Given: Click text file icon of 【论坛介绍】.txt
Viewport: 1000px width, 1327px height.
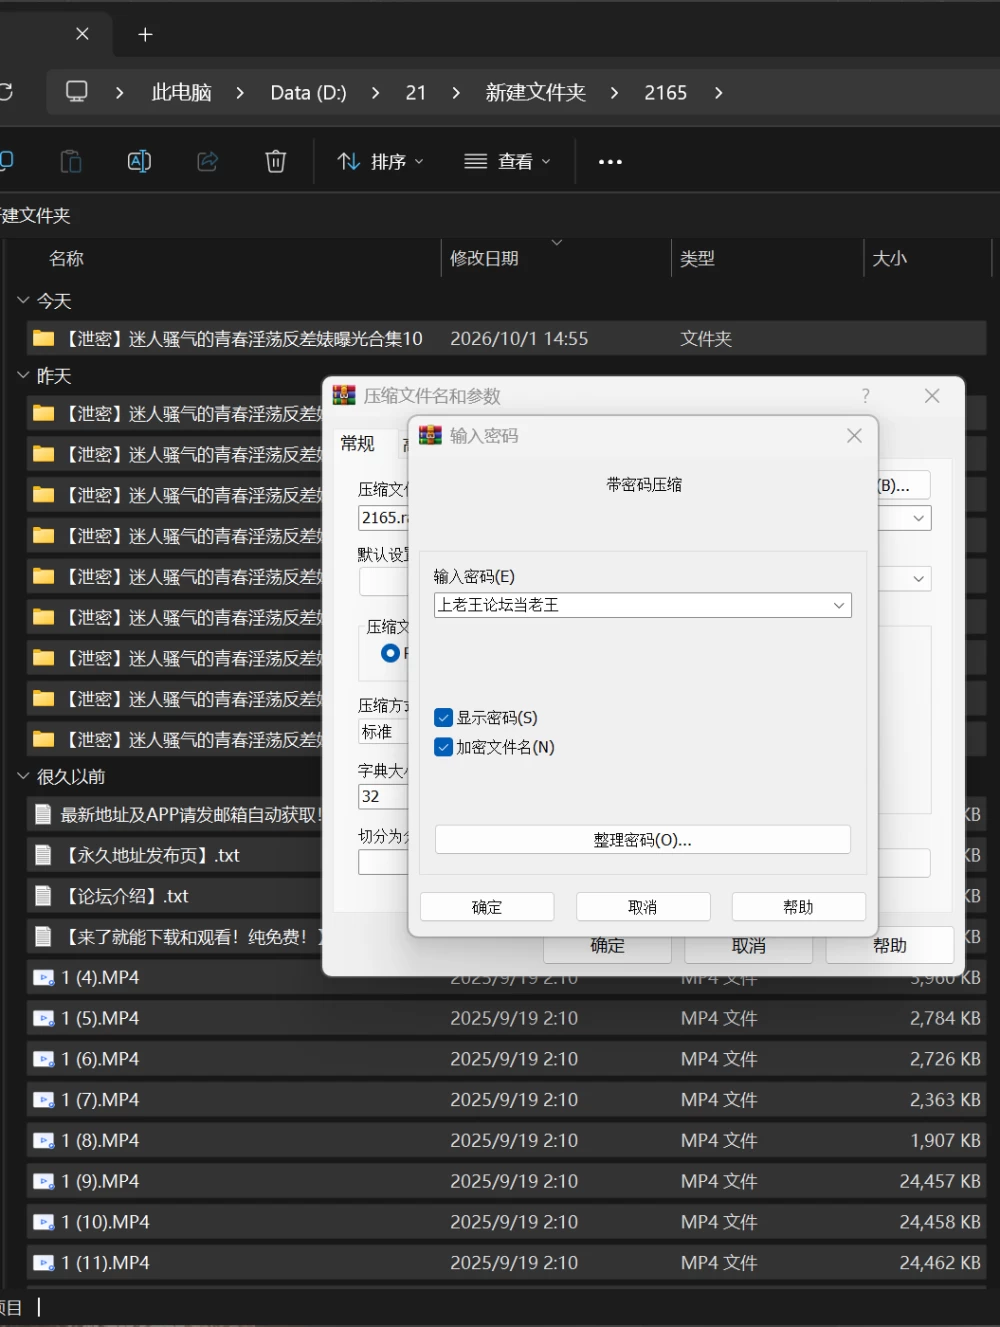Looking at the screenshot, I should (x=43, y=896).
